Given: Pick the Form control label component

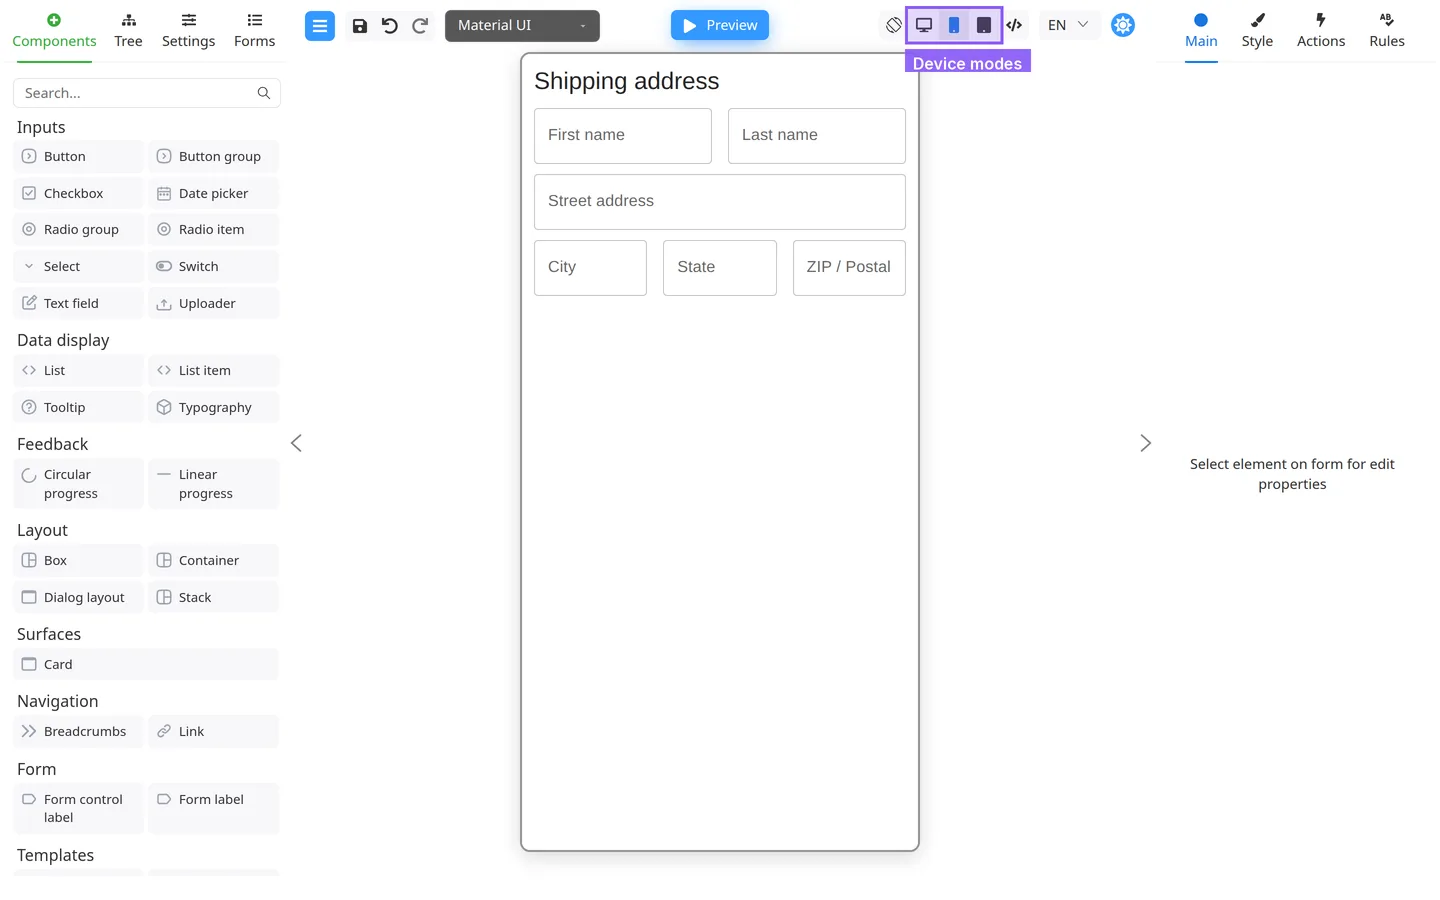Looking at the screenshot, I should click(x=79, y=809).
